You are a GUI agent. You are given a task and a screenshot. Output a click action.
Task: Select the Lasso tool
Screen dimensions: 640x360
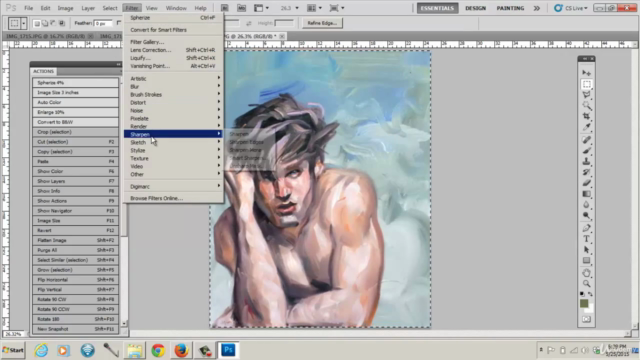[587, 95]
